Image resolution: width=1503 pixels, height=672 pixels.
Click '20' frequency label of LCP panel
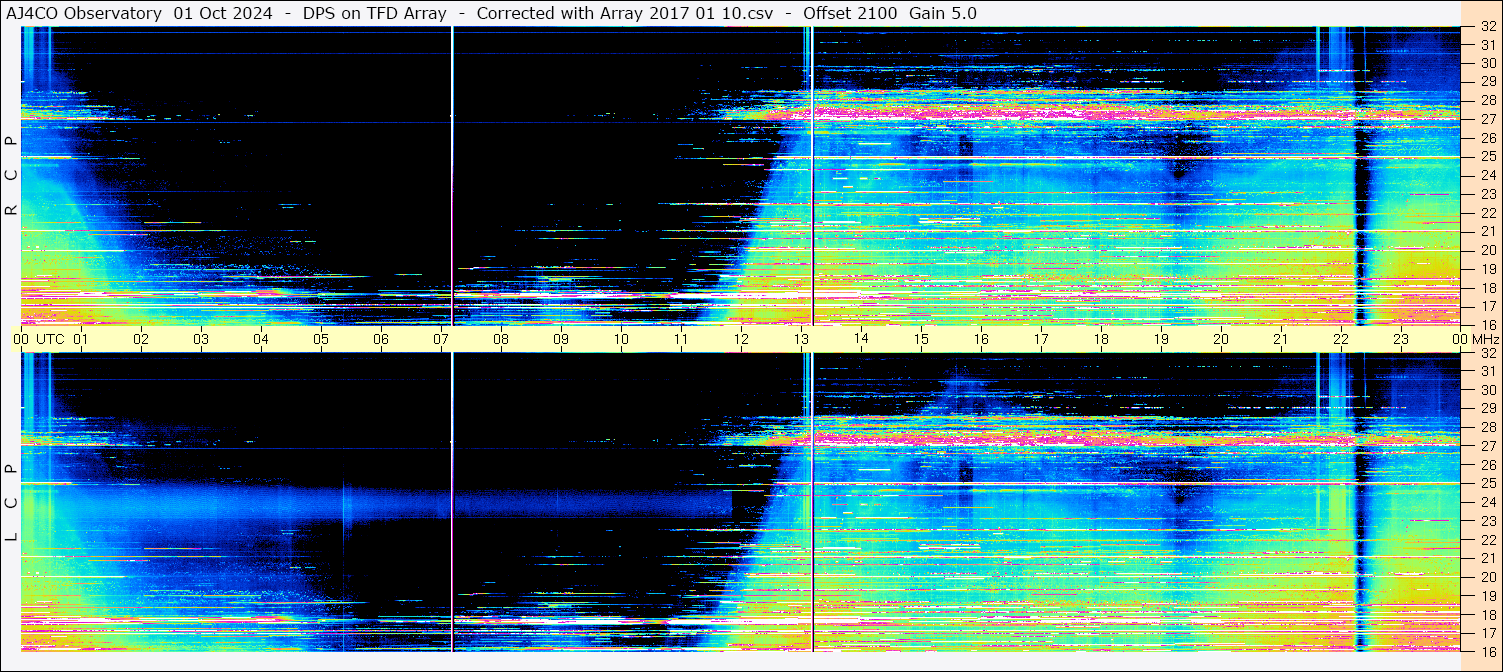coord(1487,577)
